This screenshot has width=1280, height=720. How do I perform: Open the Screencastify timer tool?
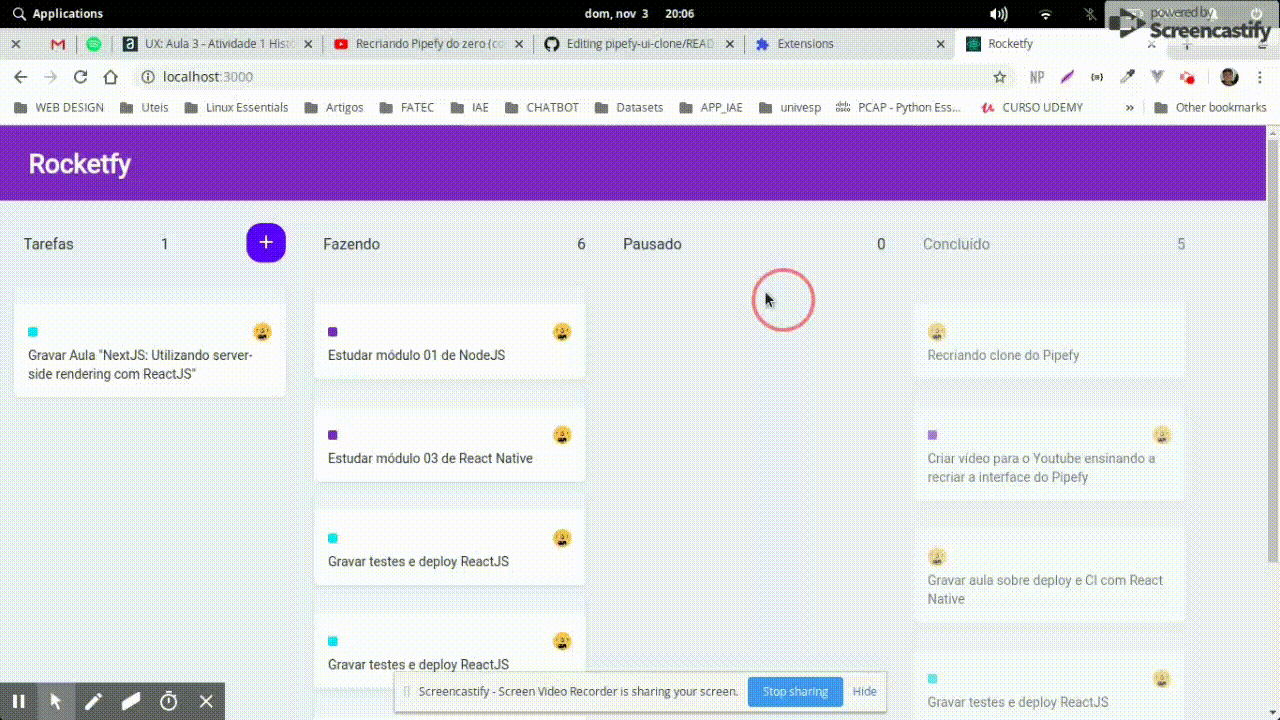click(168, 702)
